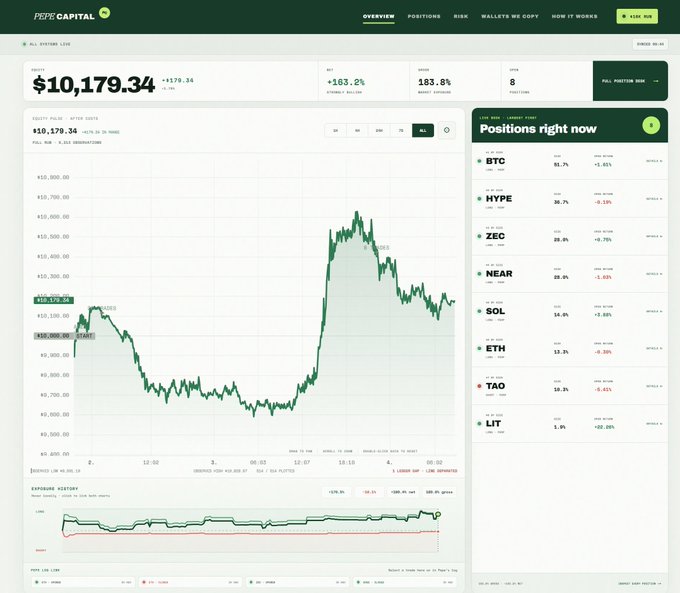The height and width of the screenshot is (593, 680).
Task: Open the BTC position row
Action: coord(569,161)
